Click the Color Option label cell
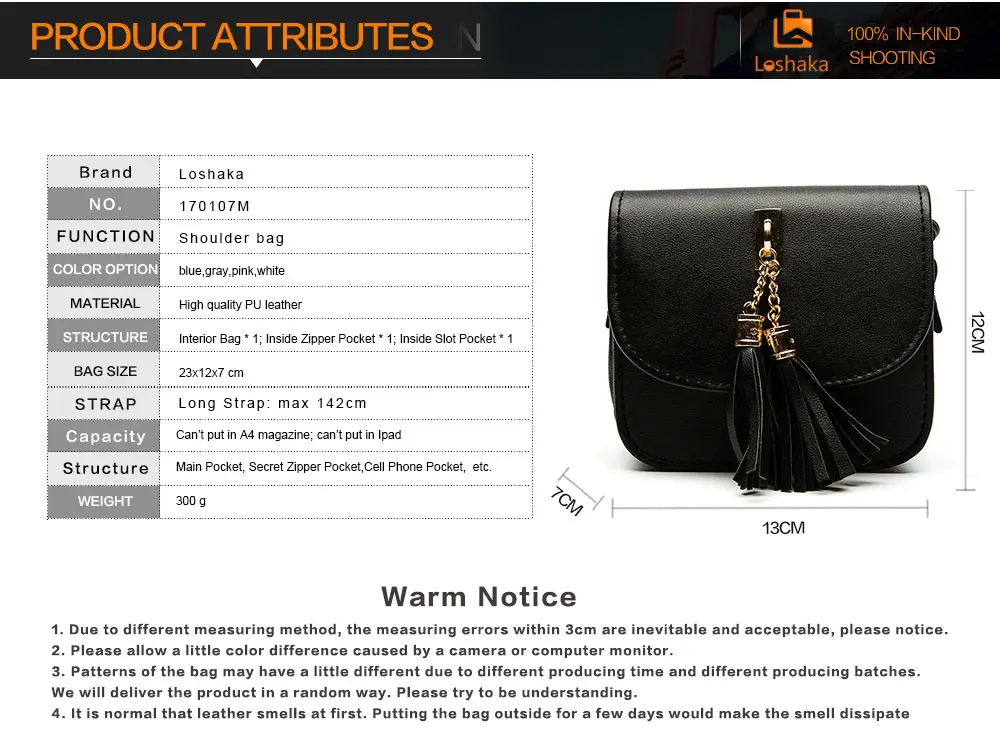The image size is (1000, 731). (105, 269)
